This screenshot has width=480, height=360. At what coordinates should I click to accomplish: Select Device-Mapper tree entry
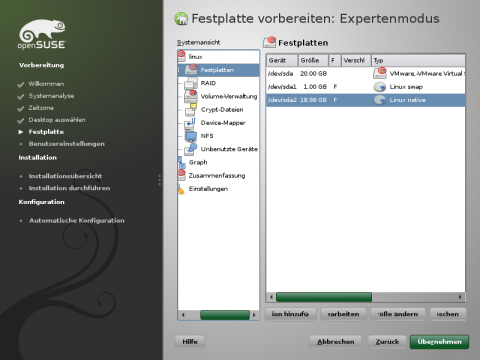pos(223,123)
